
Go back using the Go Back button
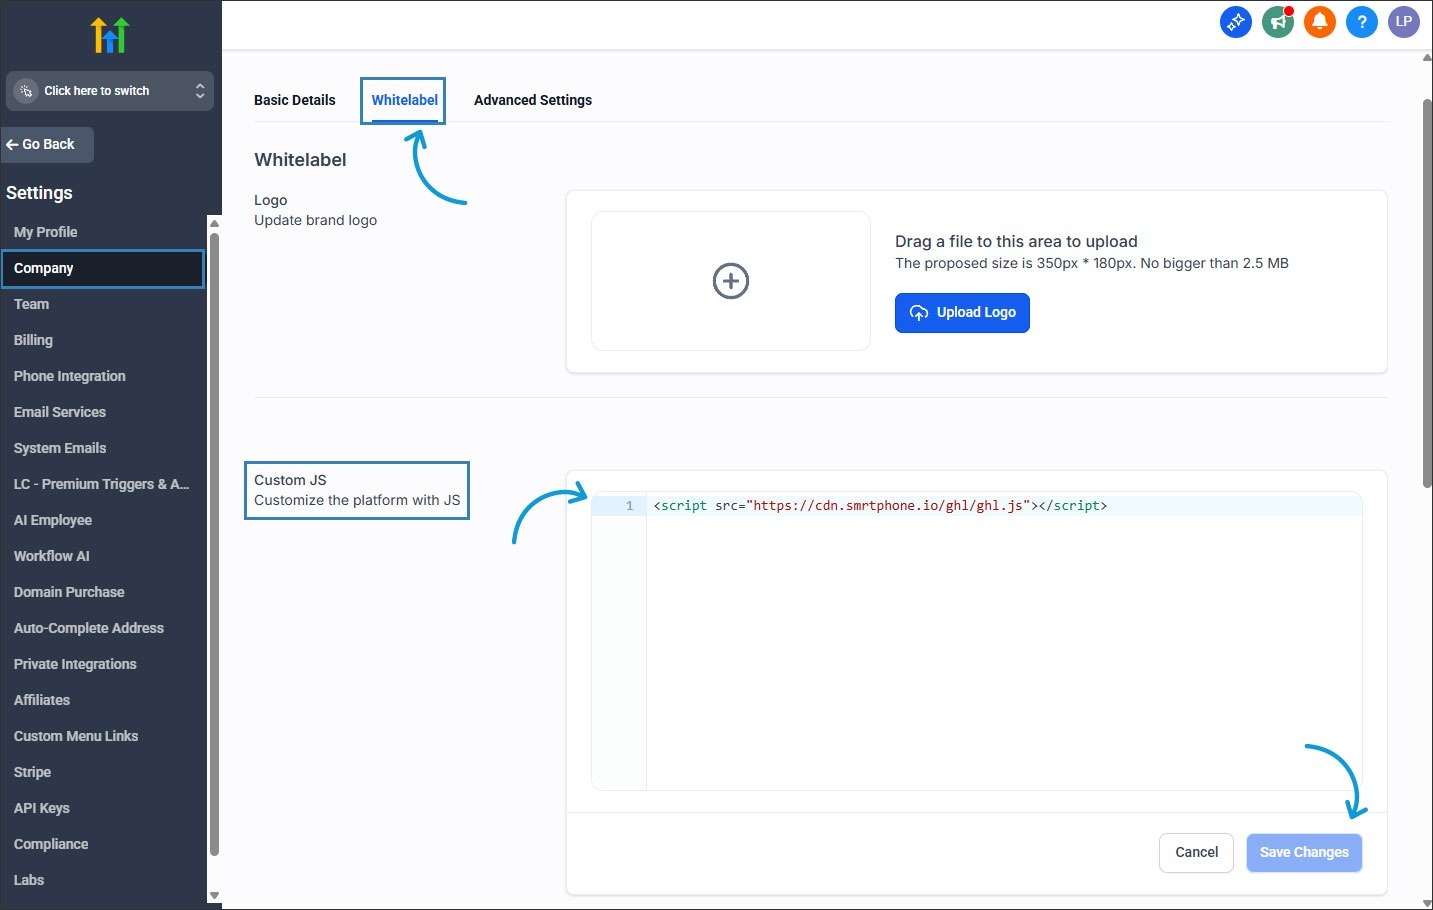point(48,144)
